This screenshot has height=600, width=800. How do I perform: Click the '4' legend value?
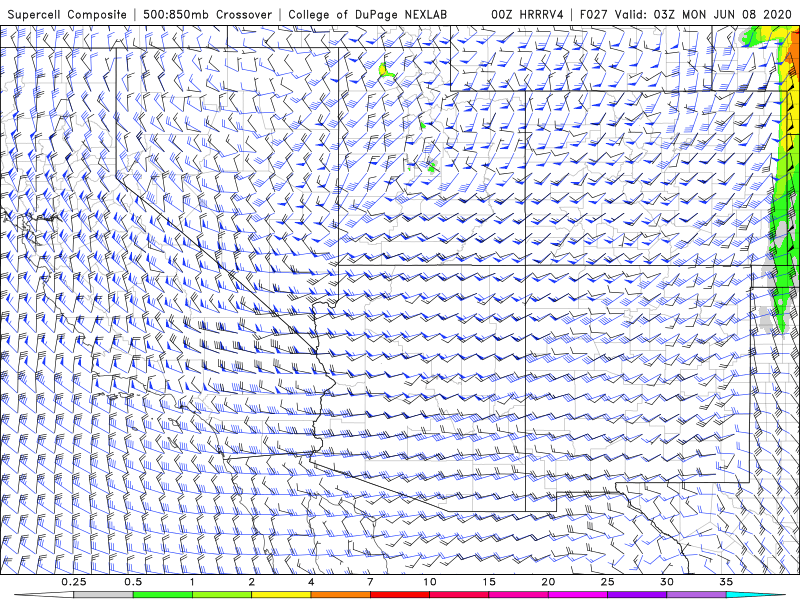(311, 582)
